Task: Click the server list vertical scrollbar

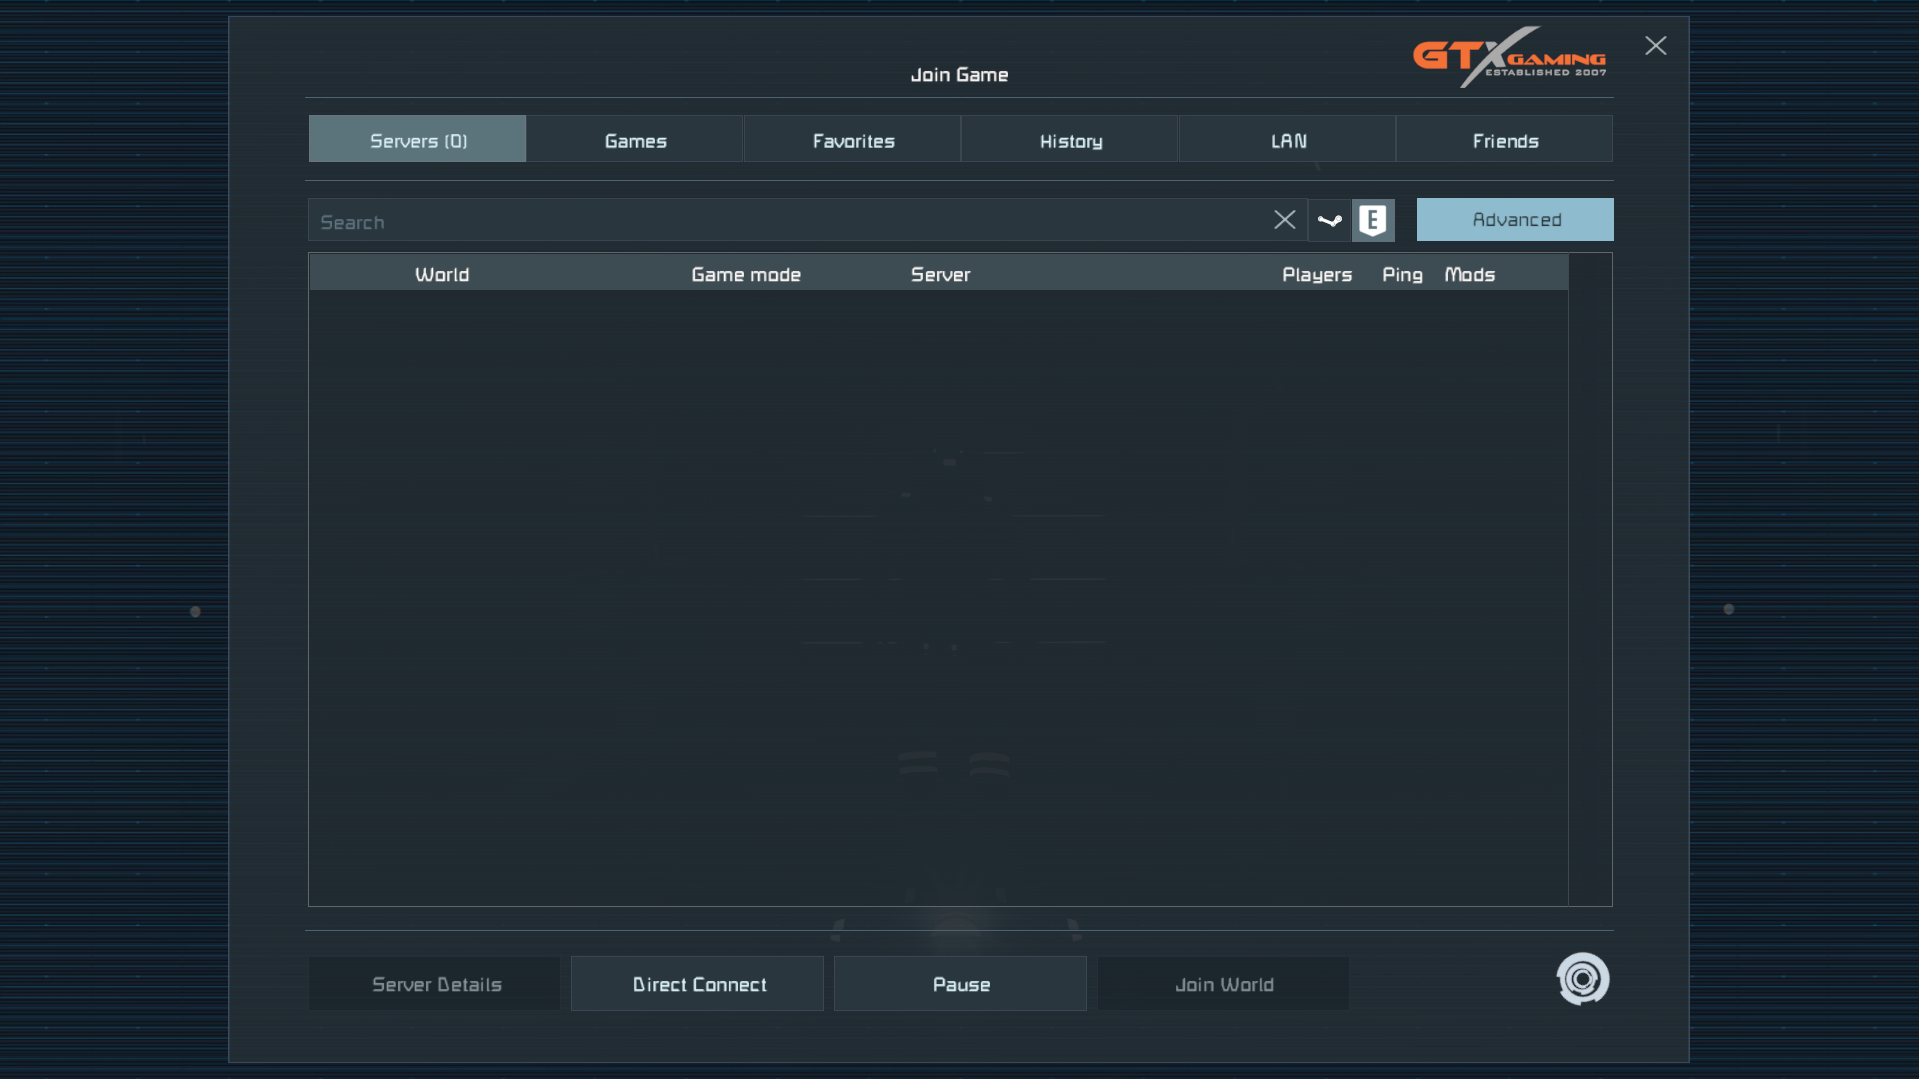Action: 1590,580
